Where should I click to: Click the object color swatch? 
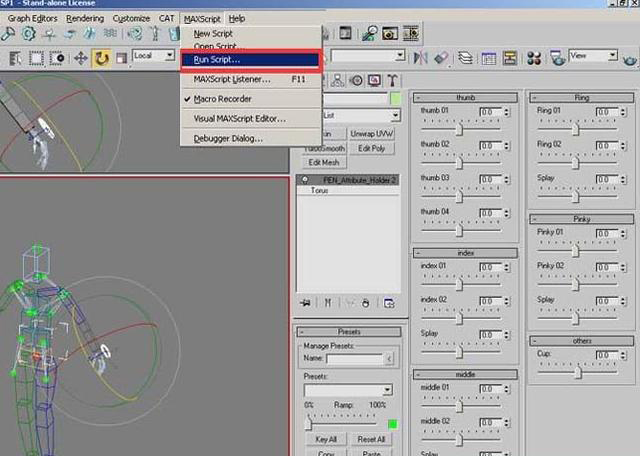click(x=395, y=99)
